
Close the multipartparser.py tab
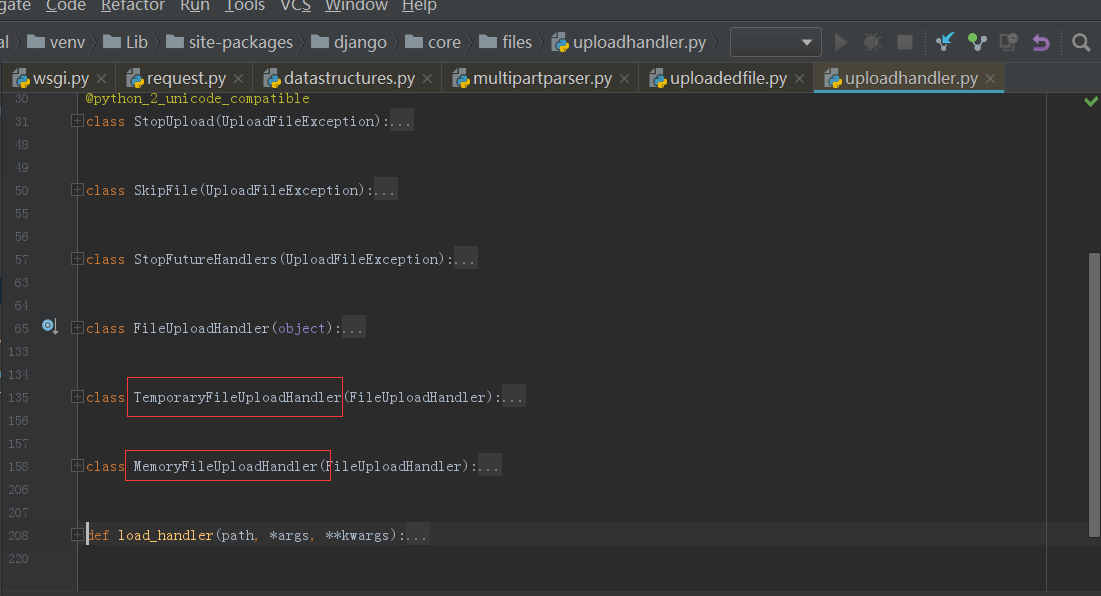pos(624,79)
